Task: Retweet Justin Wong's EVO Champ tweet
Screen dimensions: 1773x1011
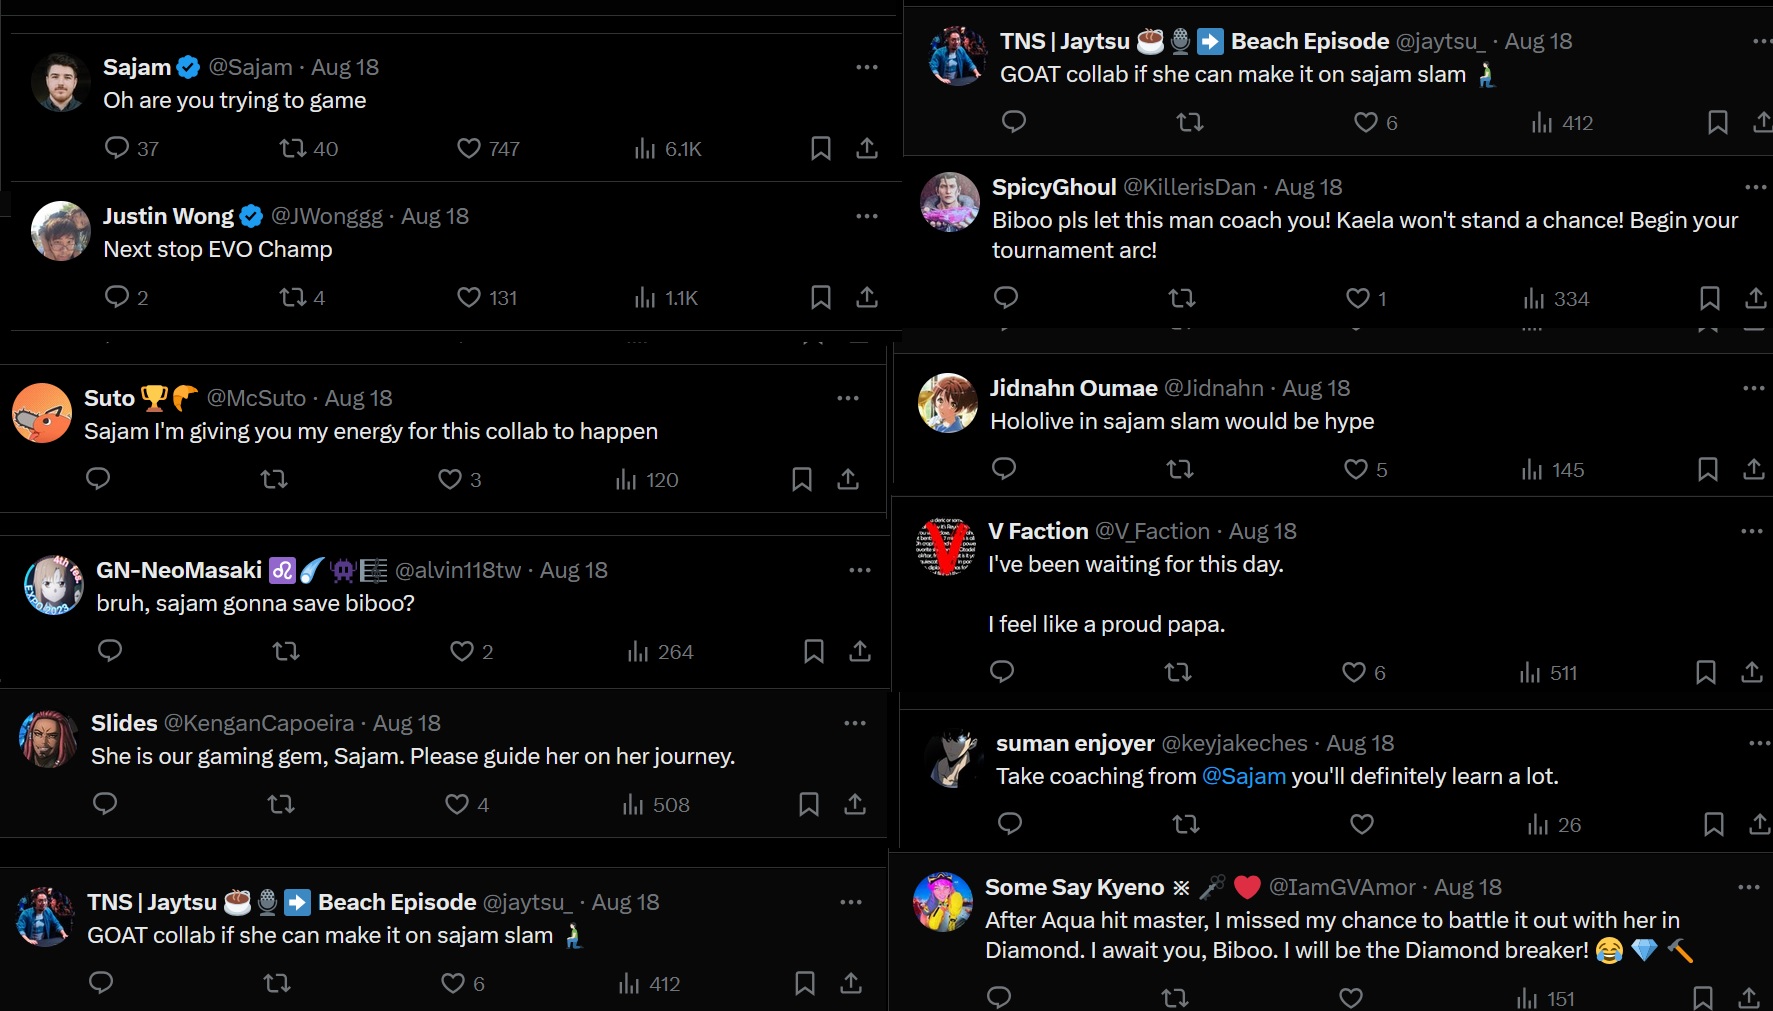Action: point(293,297)
